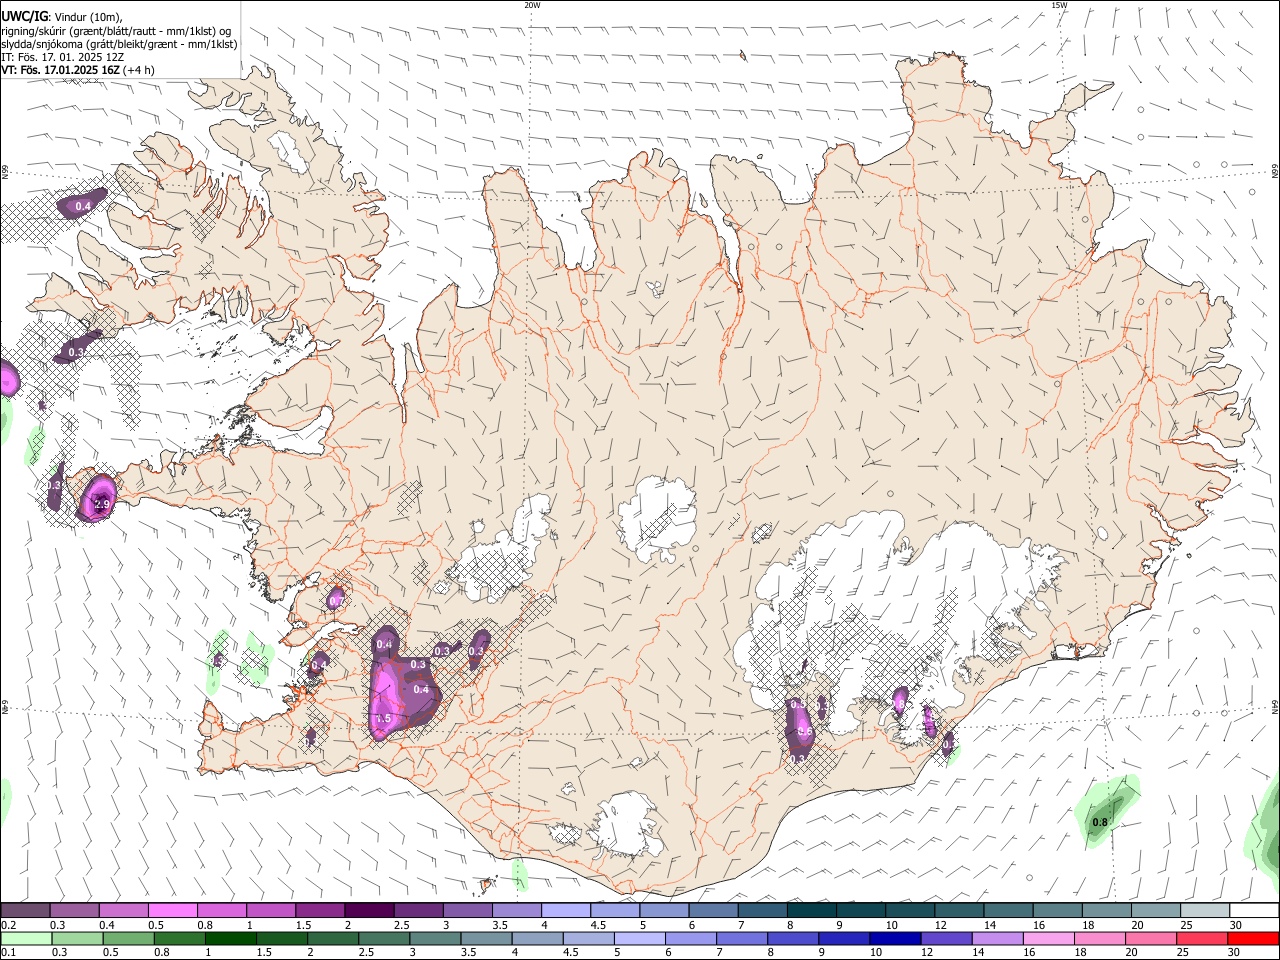Click the deep navy blue 10 swatch in the lower legend

click(x=895, y=938)
